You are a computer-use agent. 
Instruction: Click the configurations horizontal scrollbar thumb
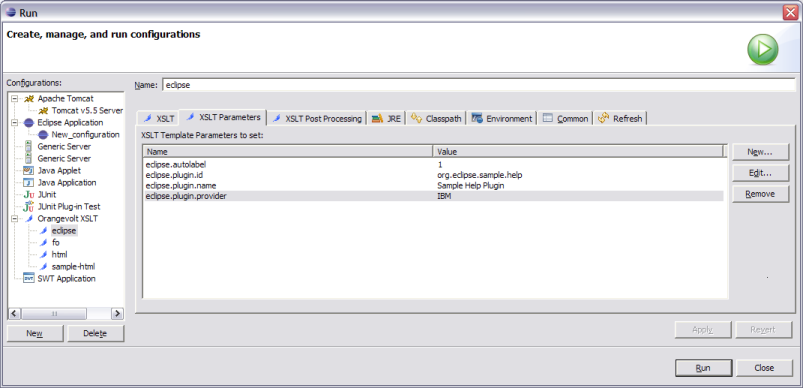[54, 313]
